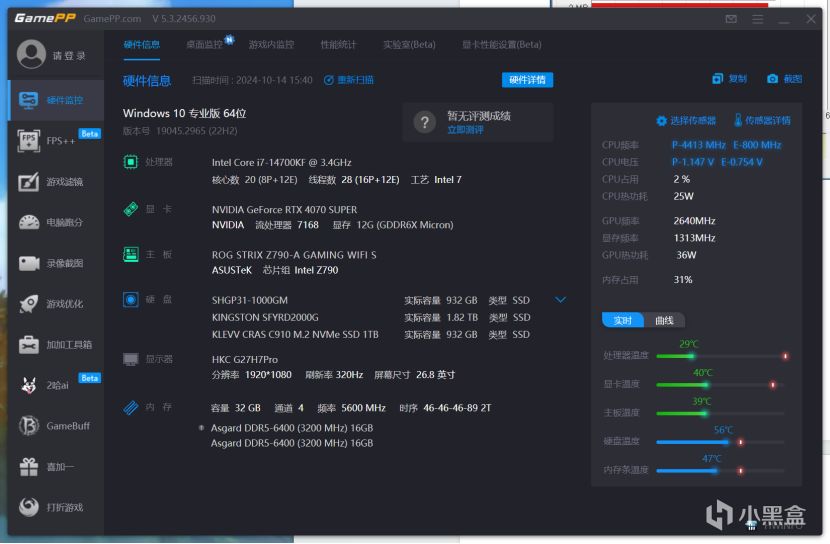Click the 显卡温度 40℃ bar
Viewport: 830px width, 544px height.
point(722,385)
